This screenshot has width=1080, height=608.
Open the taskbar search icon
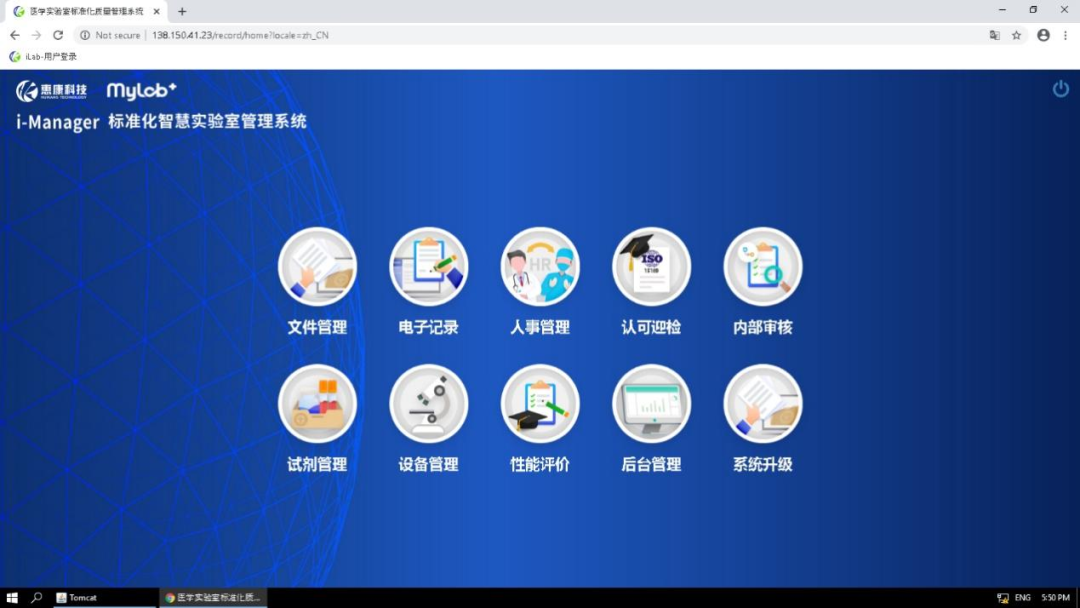pyautogui.click(x=37, y=598)
